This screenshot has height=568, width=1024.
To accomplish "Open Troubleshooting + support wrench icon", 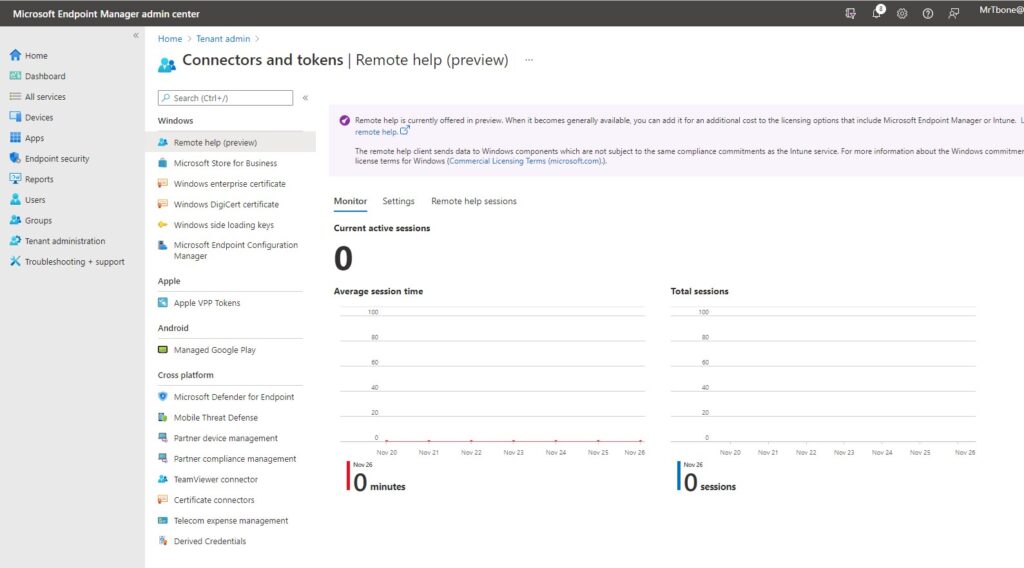I will coord(15,261).
